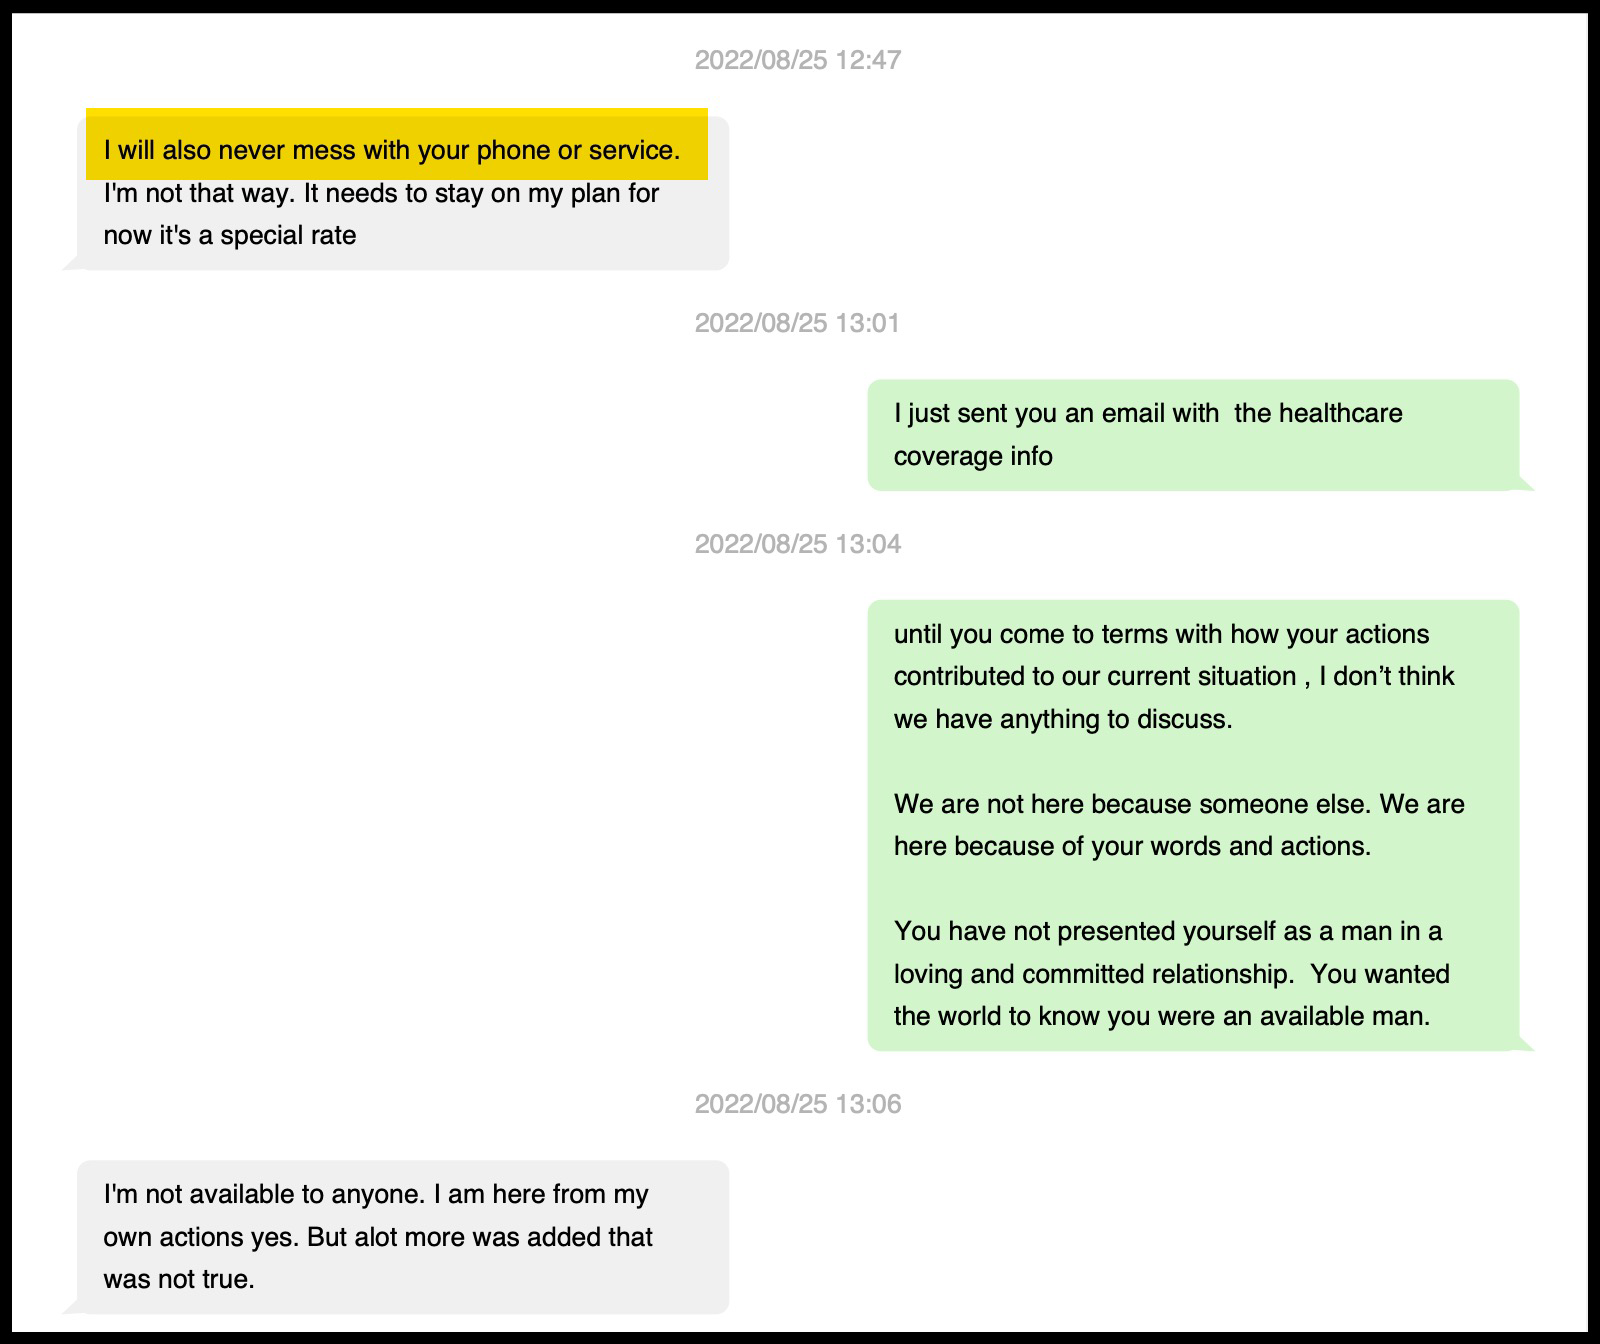The height and width of the screenshot is (1344, 1600).
Task: Click the line "I'm not that way"
Action: 198,193
